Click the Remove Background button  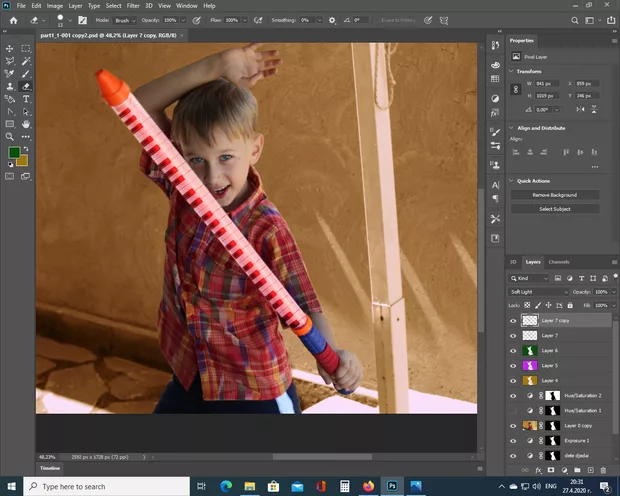554,195
